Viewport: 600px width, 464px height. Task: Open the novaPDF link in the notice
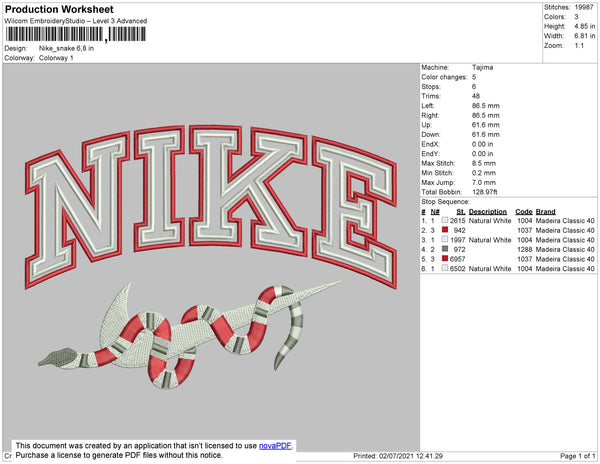pyautogui.click(x=275, y=446)
